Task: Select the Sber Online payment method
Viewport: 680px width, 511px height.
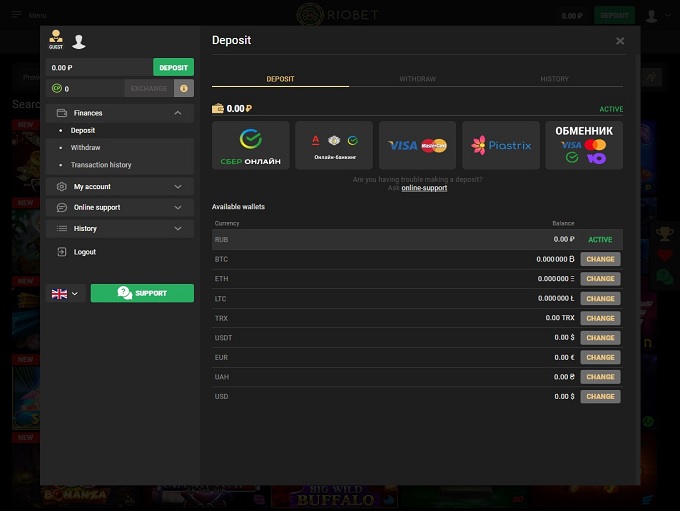Action: [251, 146]
